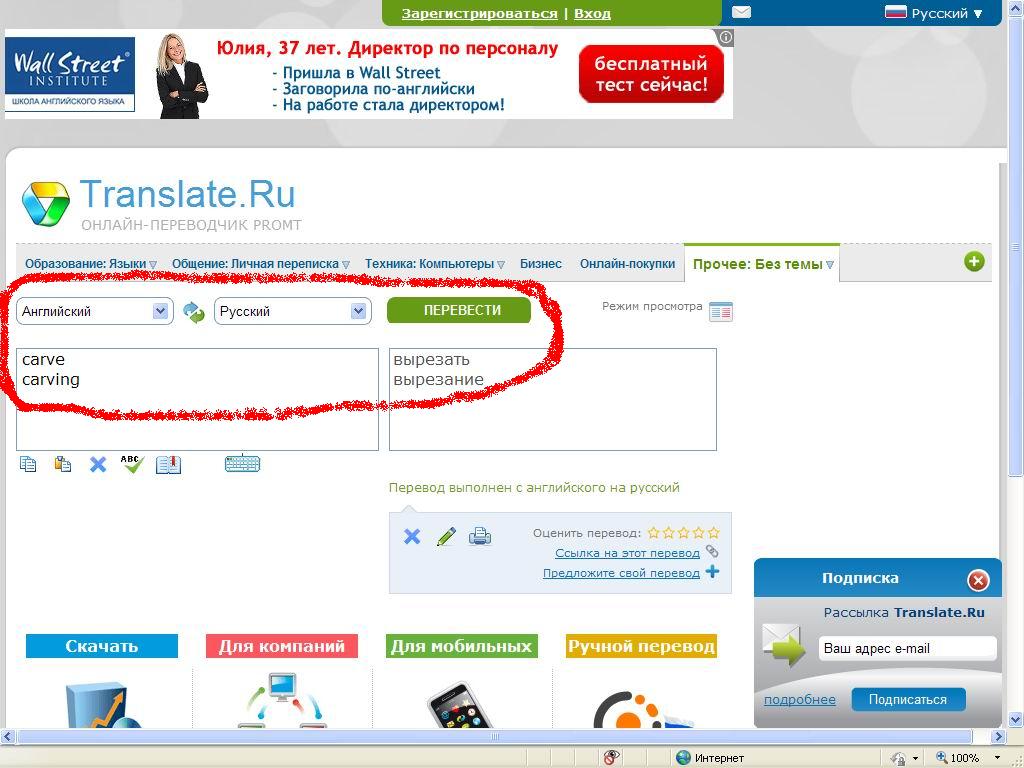This screenshot has width=1024, height=768.
Task: Click the Translate.Ru logo icon
Action: coord(45,204)
